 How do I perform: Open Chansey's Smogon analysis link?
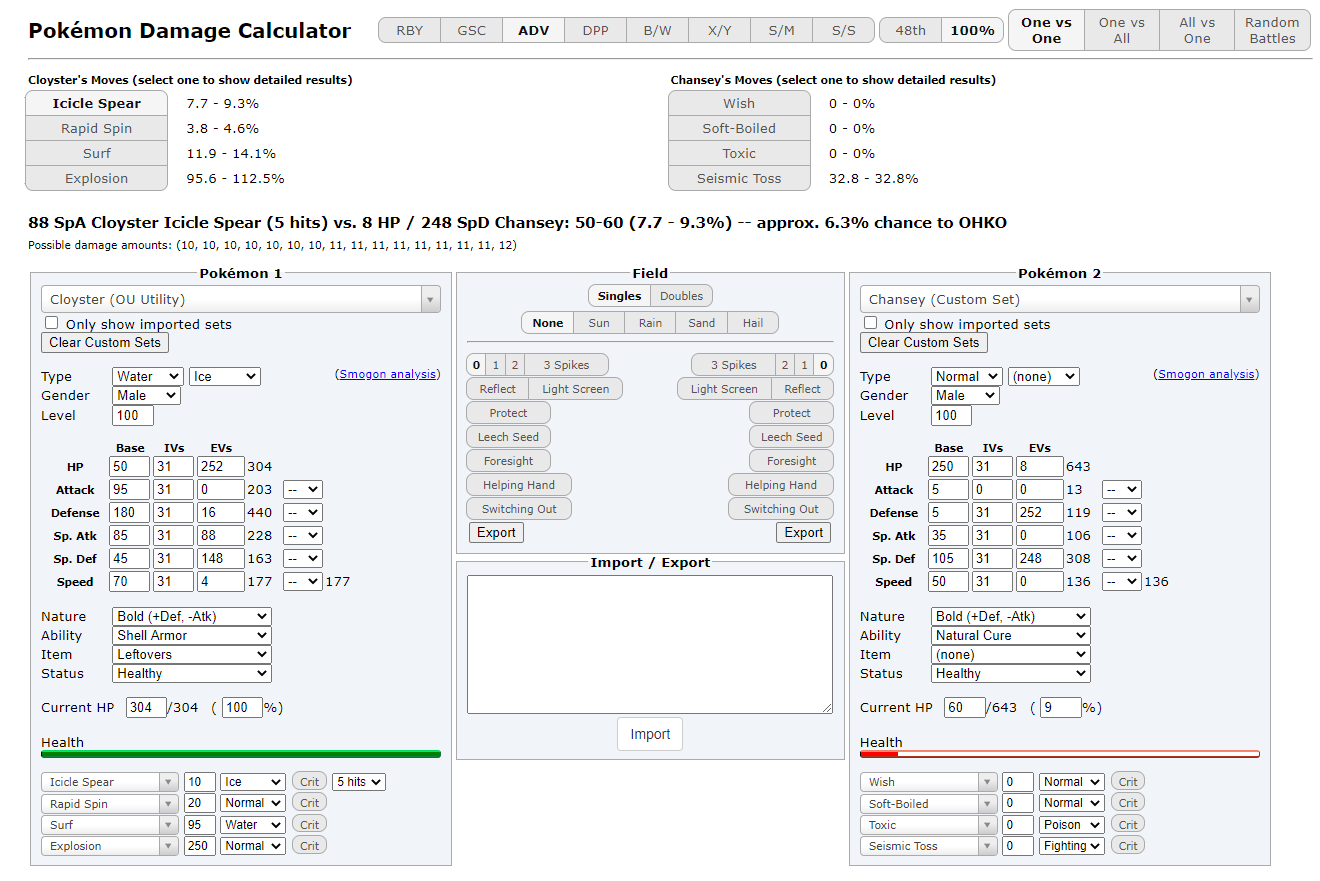coord(1207,374)
